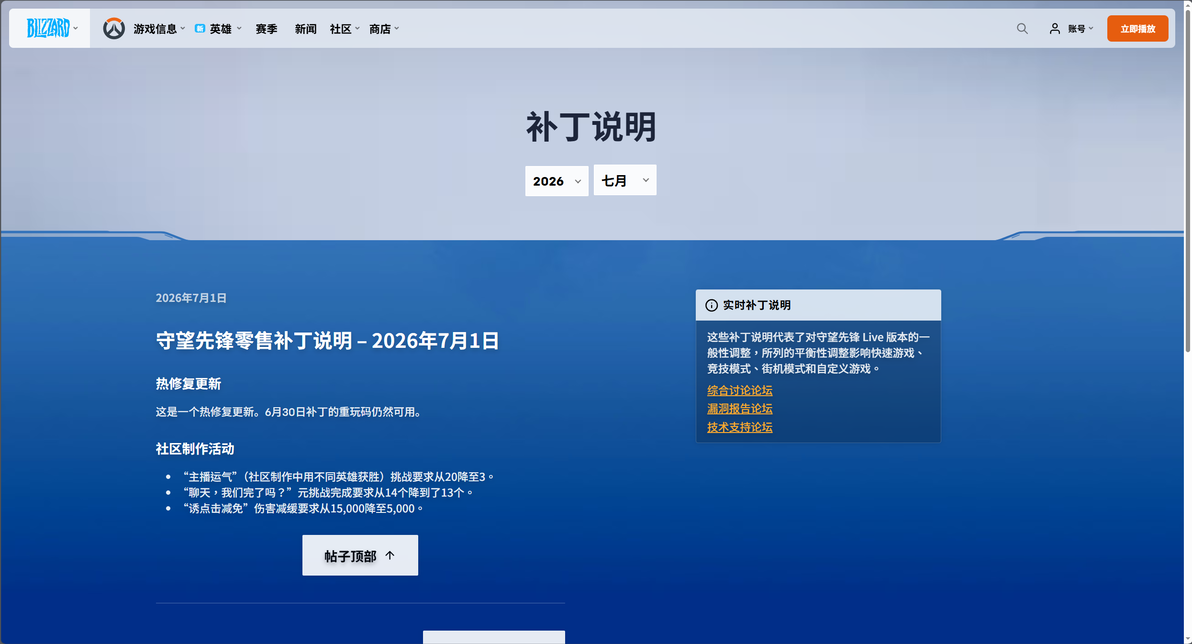Click the 社区制作活动 subheading
1192x644 pixels.
click(195, 449)
